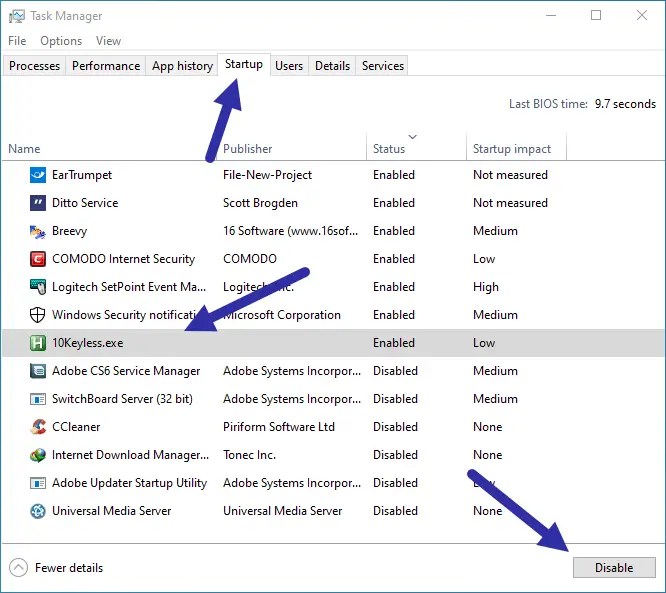Click the Task Manager title bar icon
The image size is (666, 593).
coord(17,16)
